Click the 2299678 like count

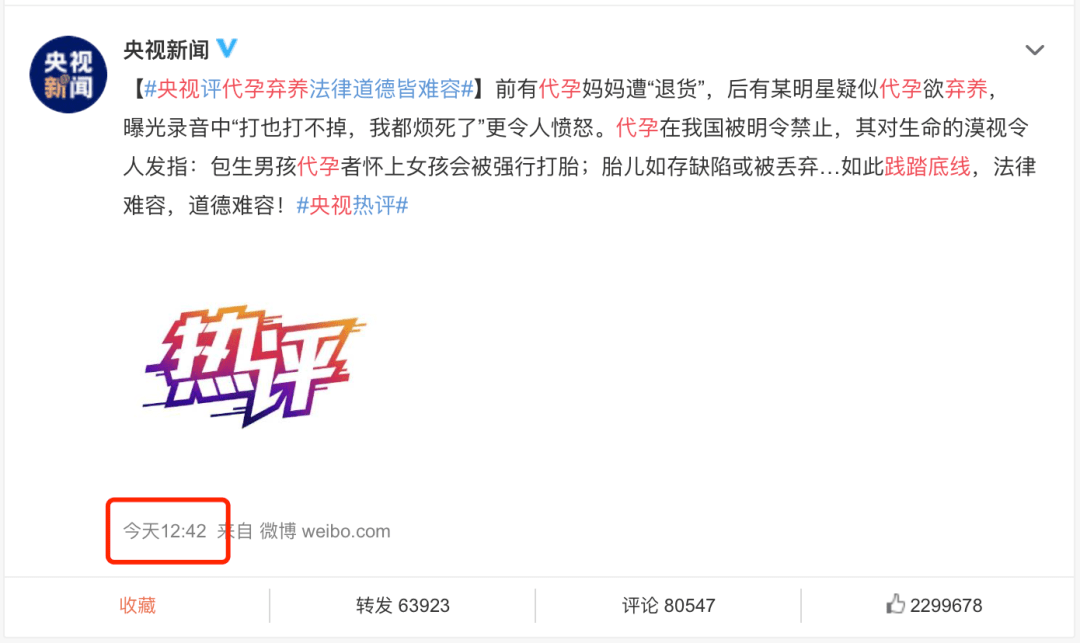(946, 605)
